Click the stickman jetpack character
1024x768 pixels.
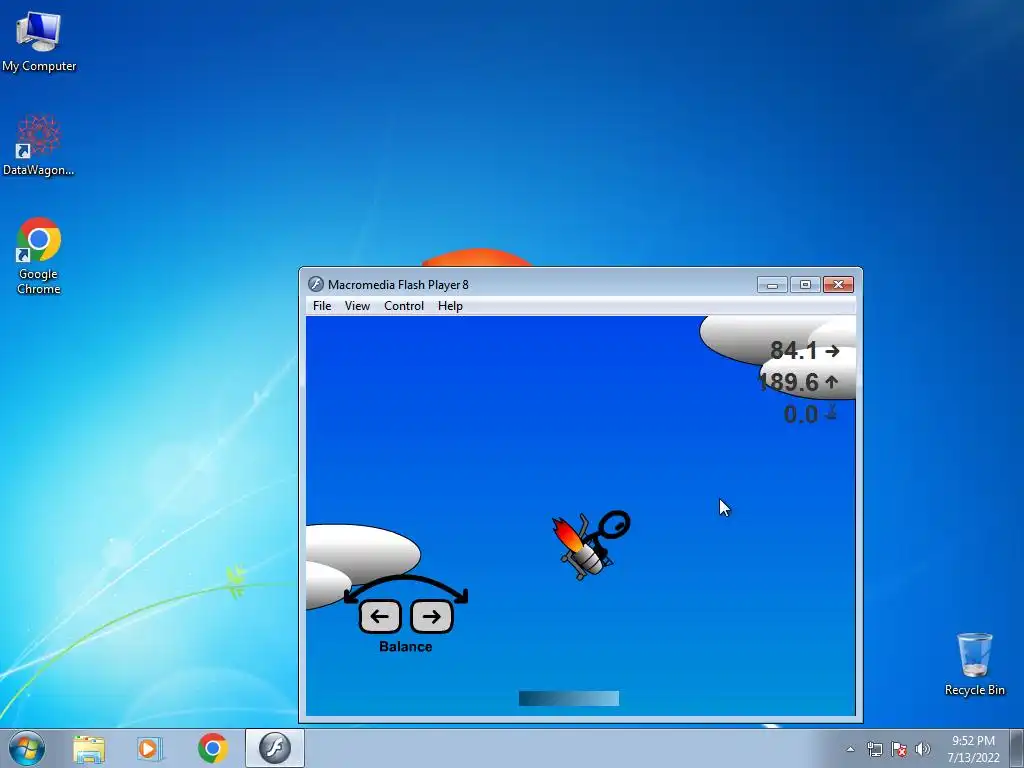591,545
